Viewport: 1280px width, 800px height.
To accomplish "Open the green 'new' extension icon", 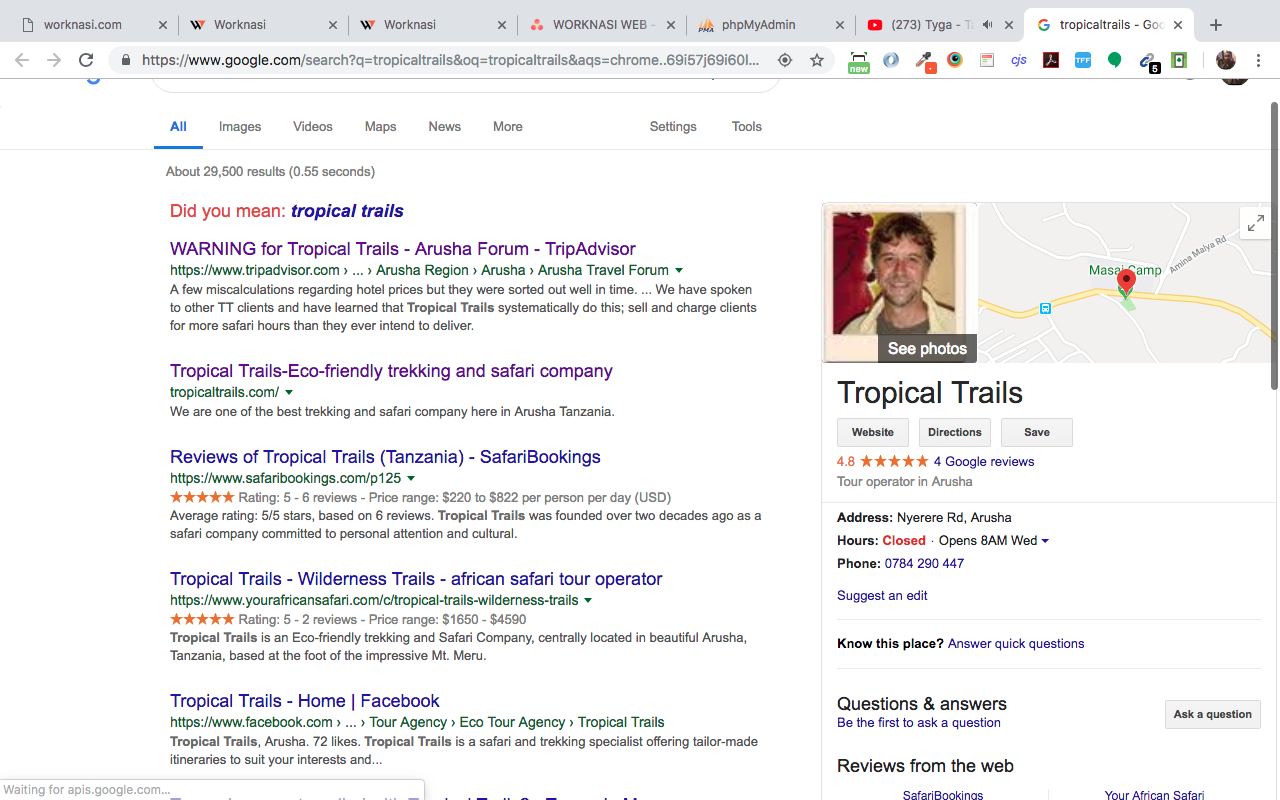I will pyautogui.click(x=858, y=61).
